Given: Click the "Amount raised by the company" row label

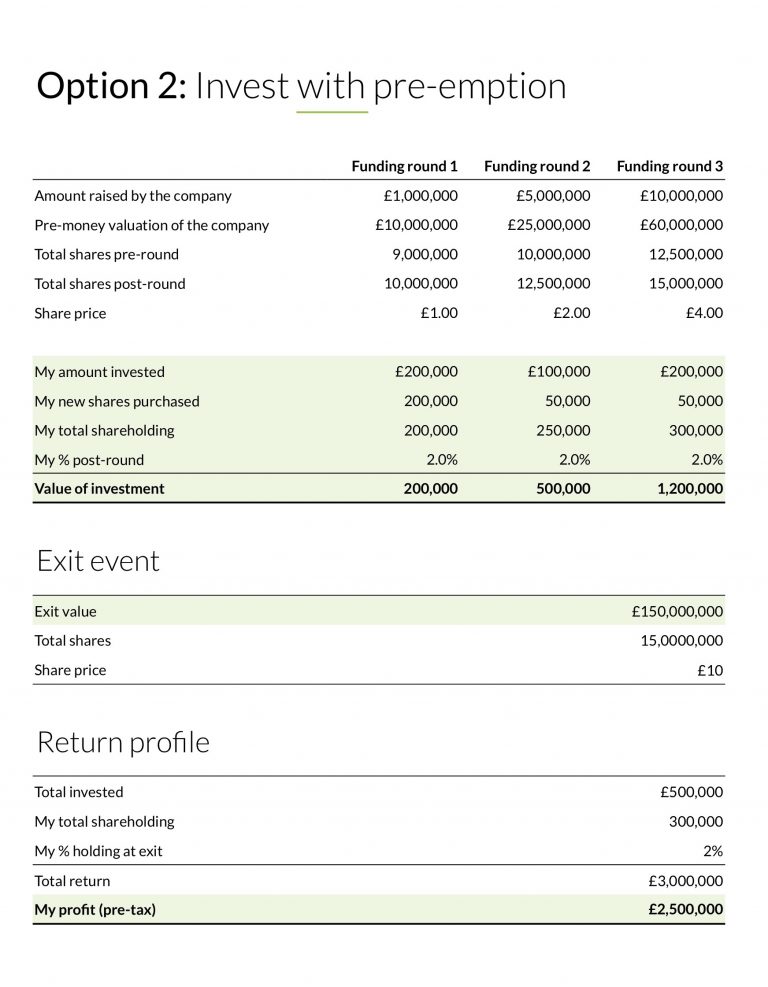Looking at the screenshot, I should (133, 196).
